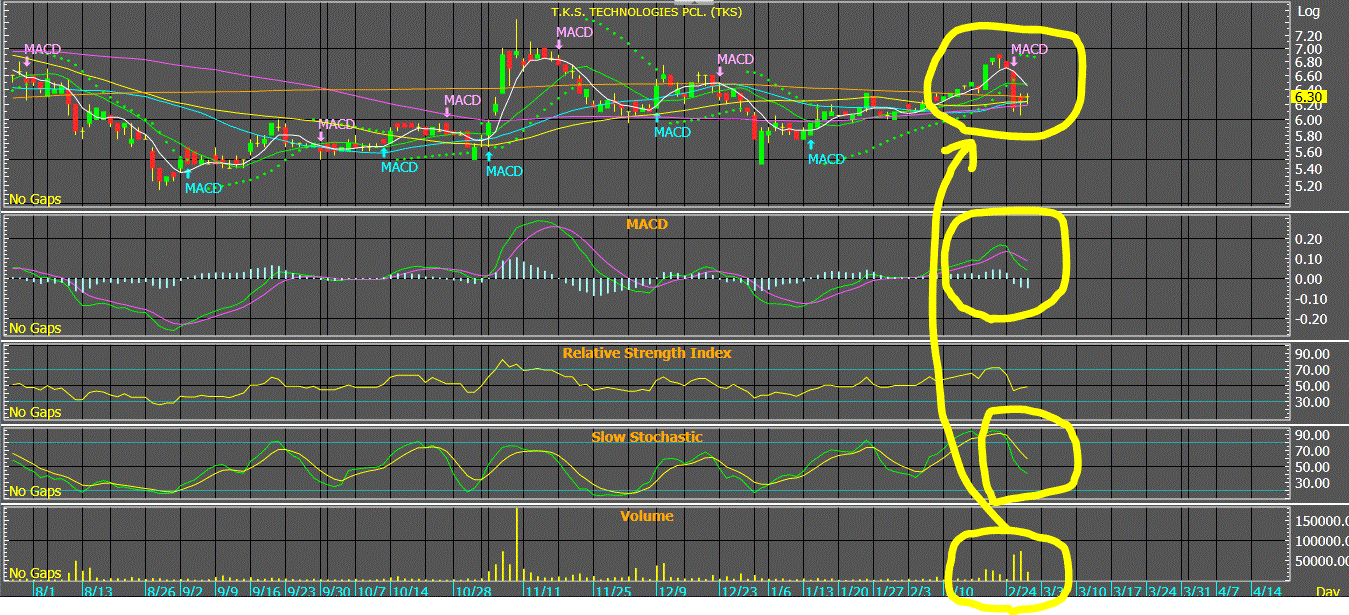Click the 0.00 MACD axis value
This screenshot has height=615, width=1349.
tap(1309, 279)
